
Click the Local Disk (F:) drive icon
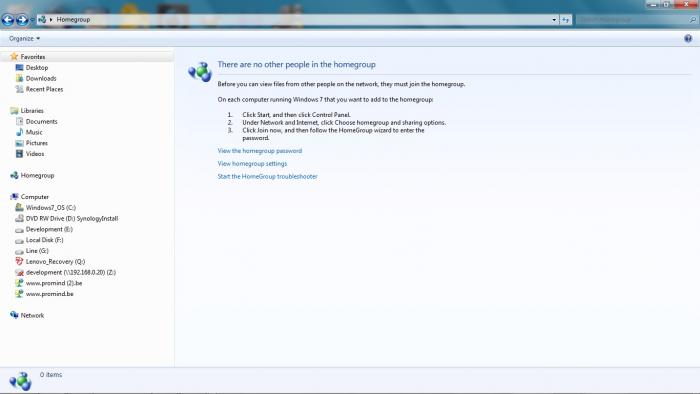point(19,240)
